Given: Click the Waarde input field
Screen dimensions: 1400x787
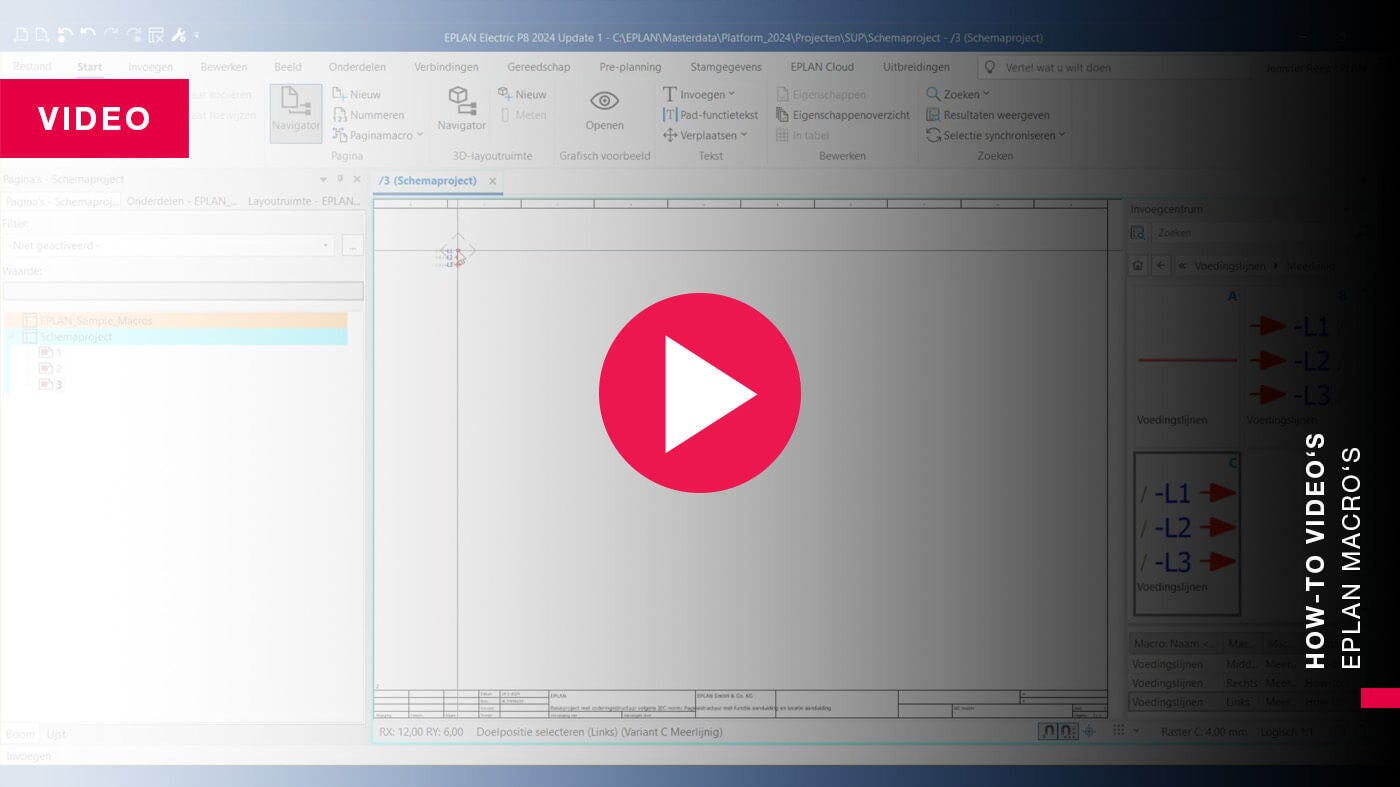Looking at the screenshot, I should coord(183,291).
